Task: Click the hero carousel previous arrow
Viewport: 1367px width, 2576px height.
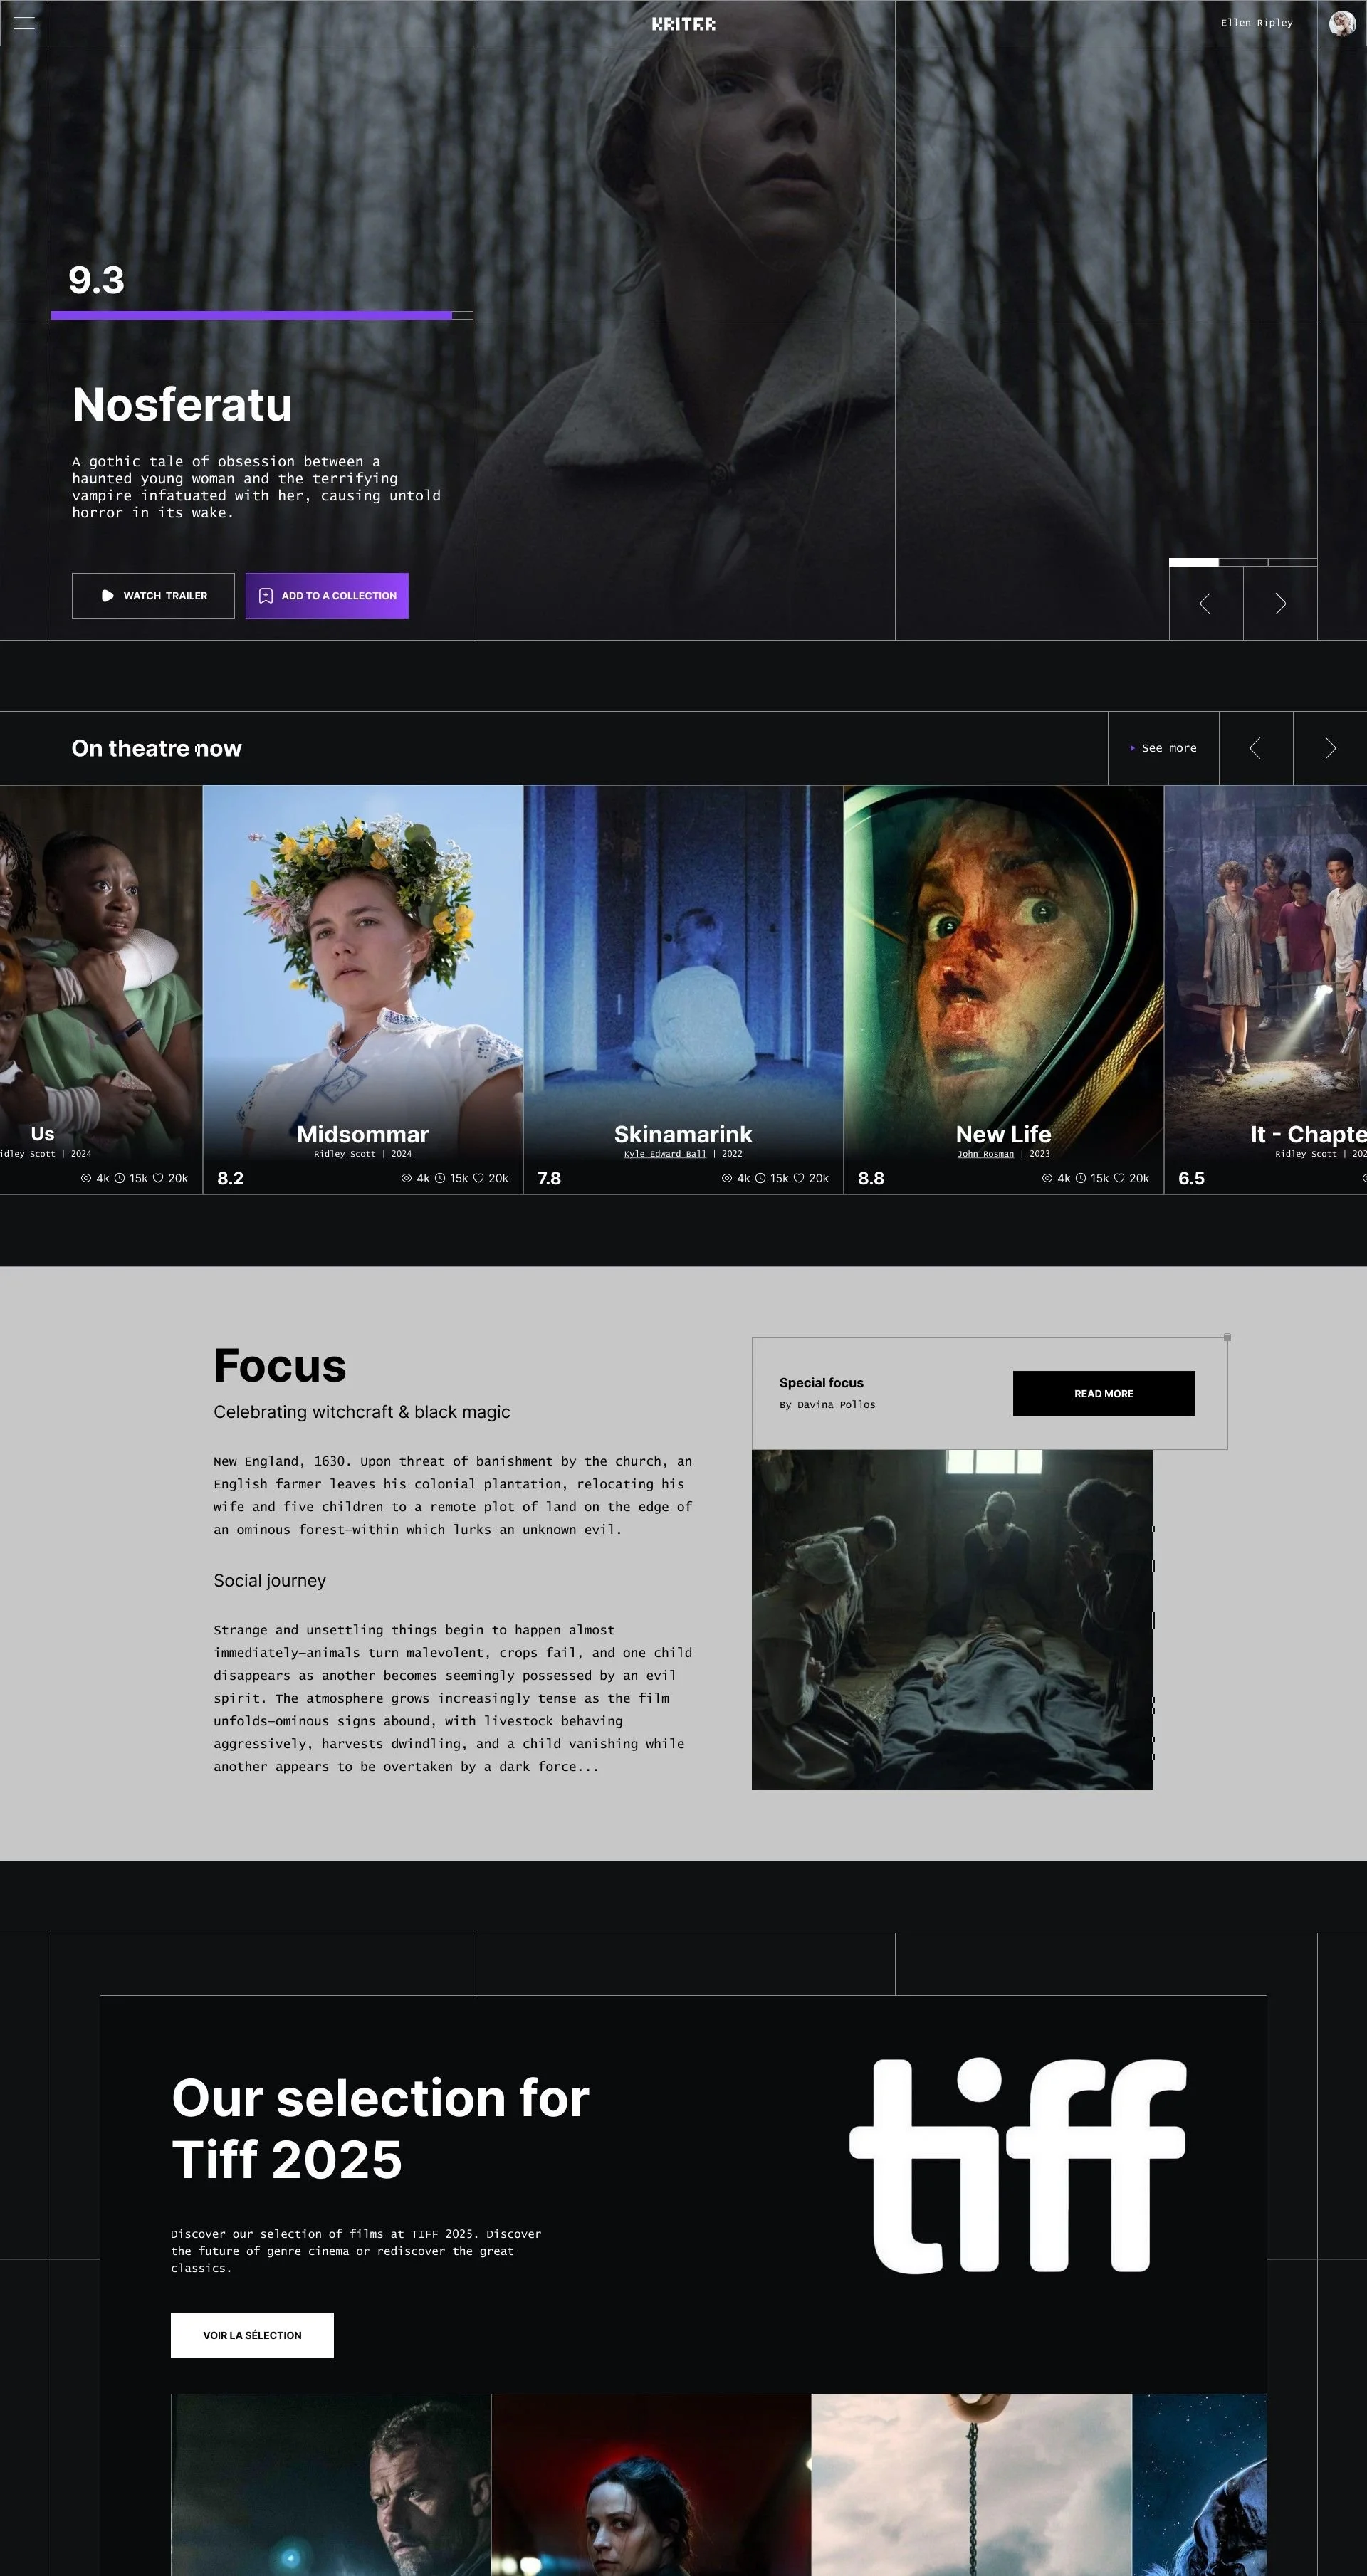Action: pyautogui.click(x=1205, y=603)
